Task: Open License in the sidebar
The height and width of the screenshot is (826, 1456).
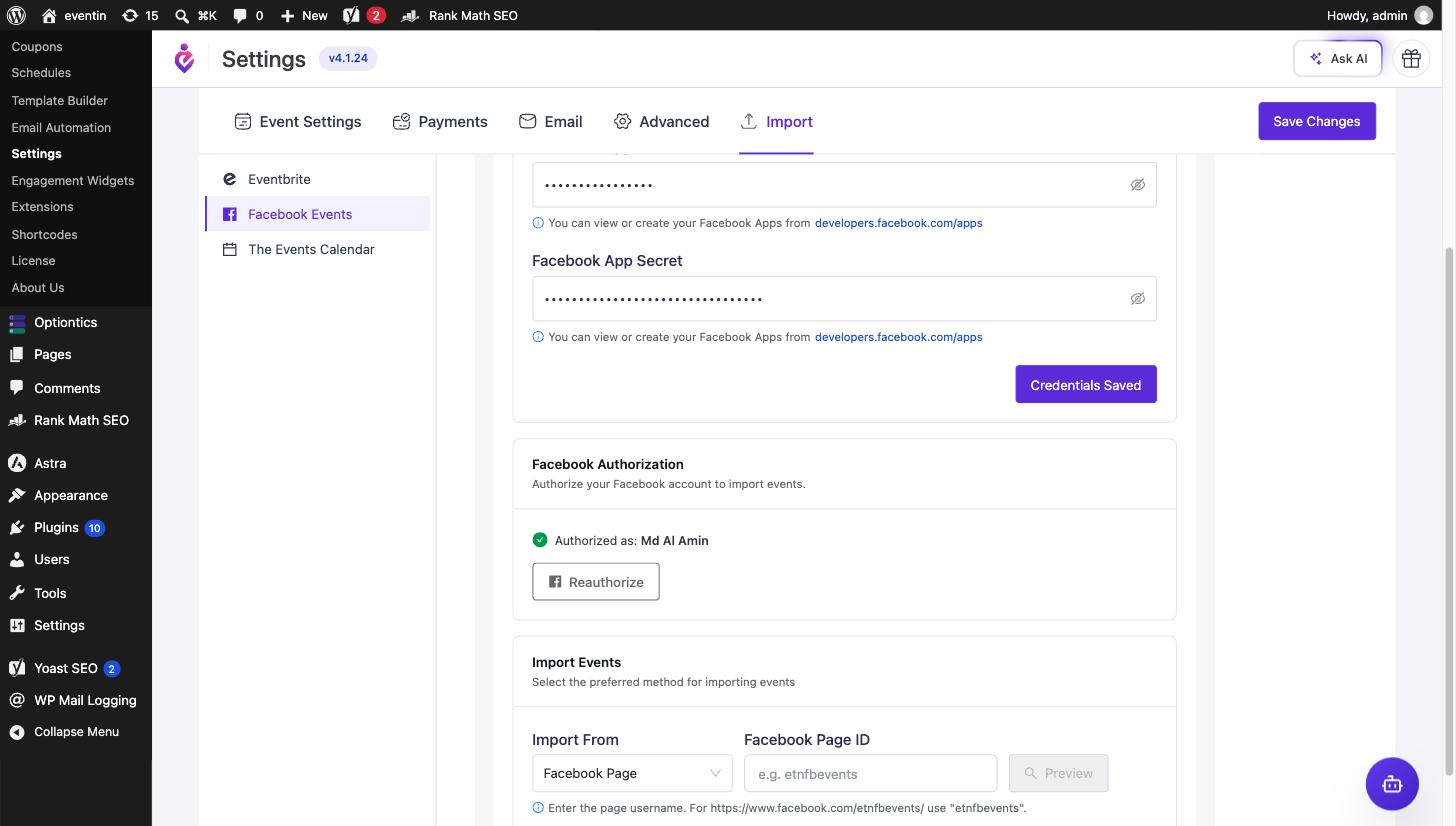Action: click(x=33, y=261)
